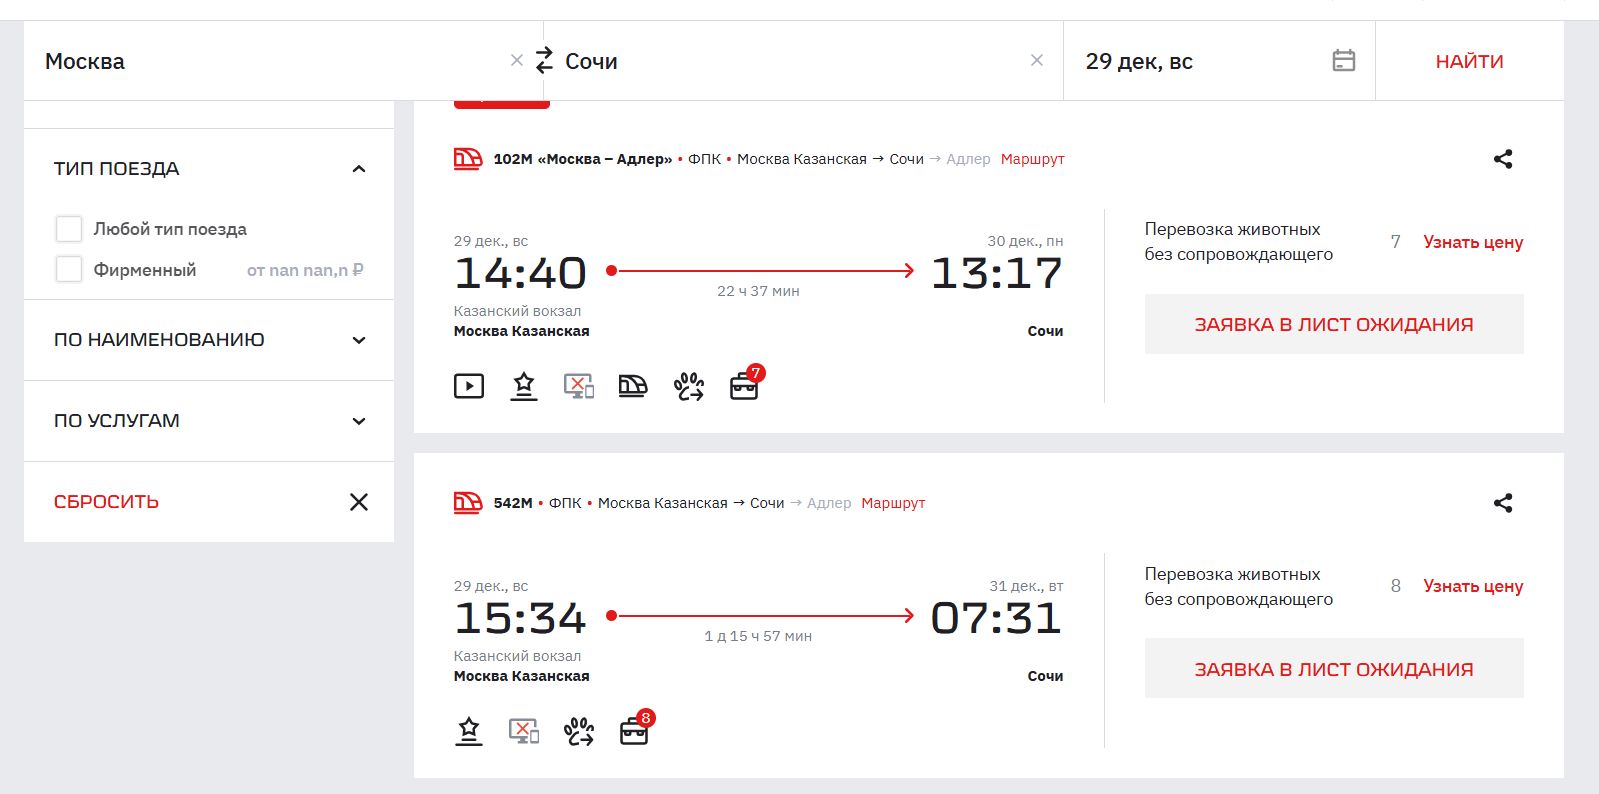Open the calendar date picker icon

(x=1343, y=61)
